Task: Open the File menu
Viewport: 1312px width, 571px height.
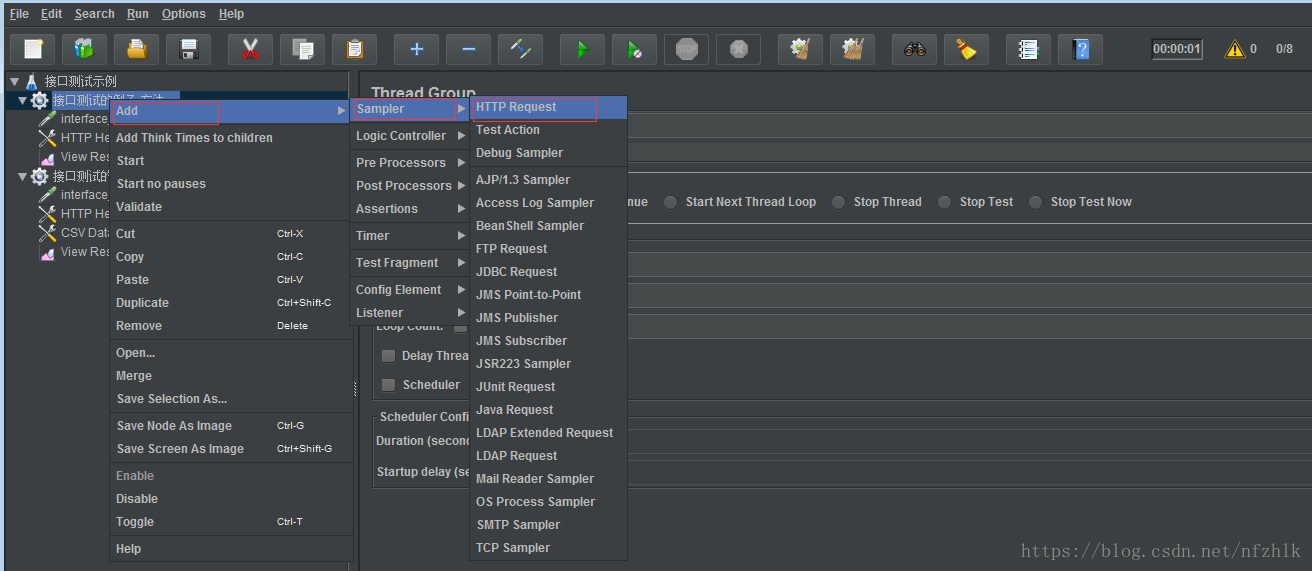Action: [19, 14]
